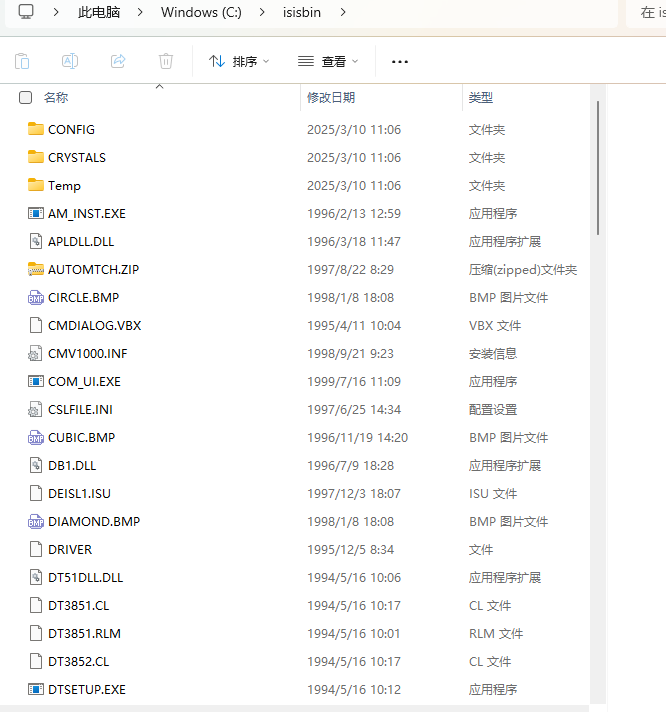Click the COM_UI.EXE application icon
The image size is (666, 712).
pos(36,381)
